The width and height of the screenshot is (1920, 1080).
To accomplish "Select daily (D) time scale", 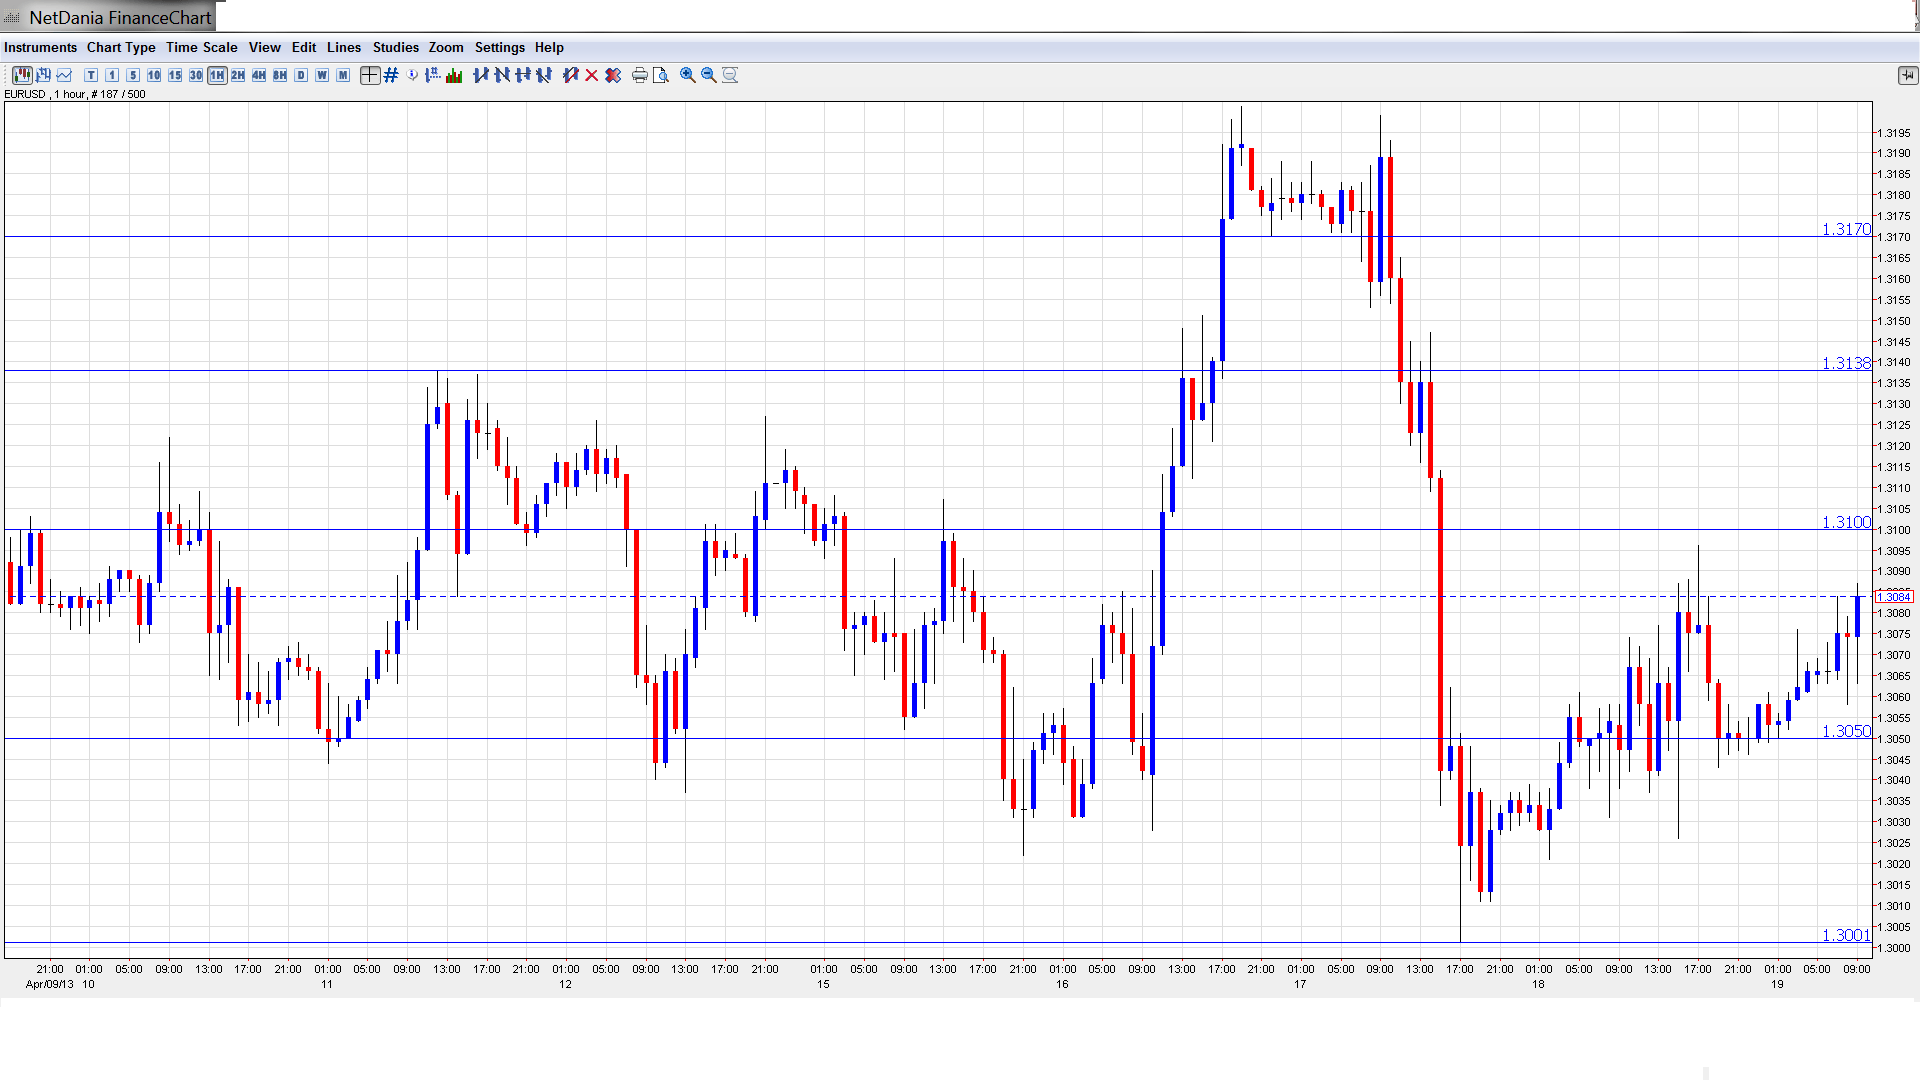I will [301, 75].
